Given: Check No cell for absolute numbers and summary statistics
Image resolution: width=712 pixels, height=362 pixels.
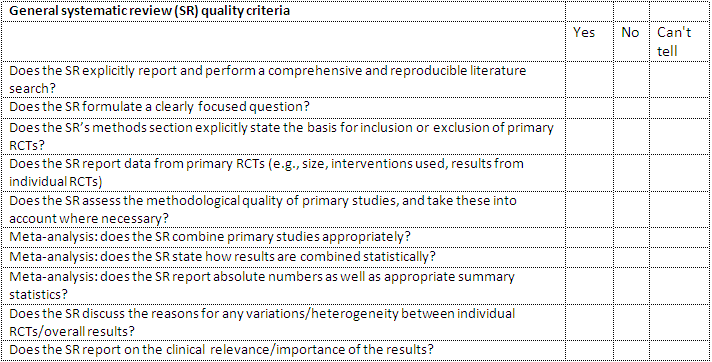Looking at the screenshot, I should click(x=631, y=285).
